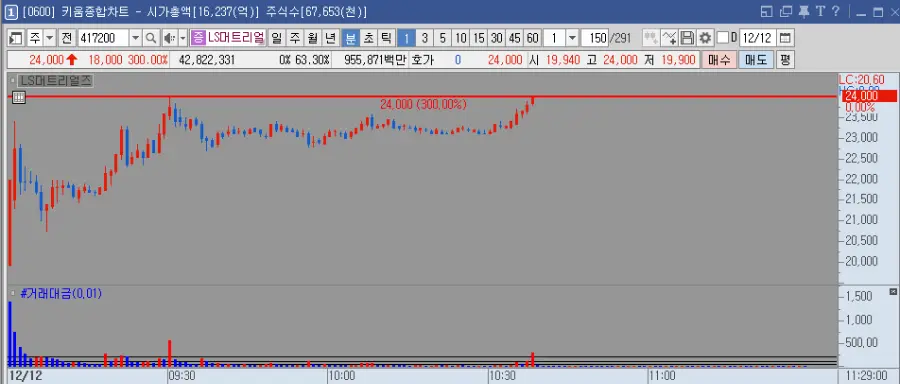
Task: Click the speaker sound alert icon
Action: (x=169, y=38)
